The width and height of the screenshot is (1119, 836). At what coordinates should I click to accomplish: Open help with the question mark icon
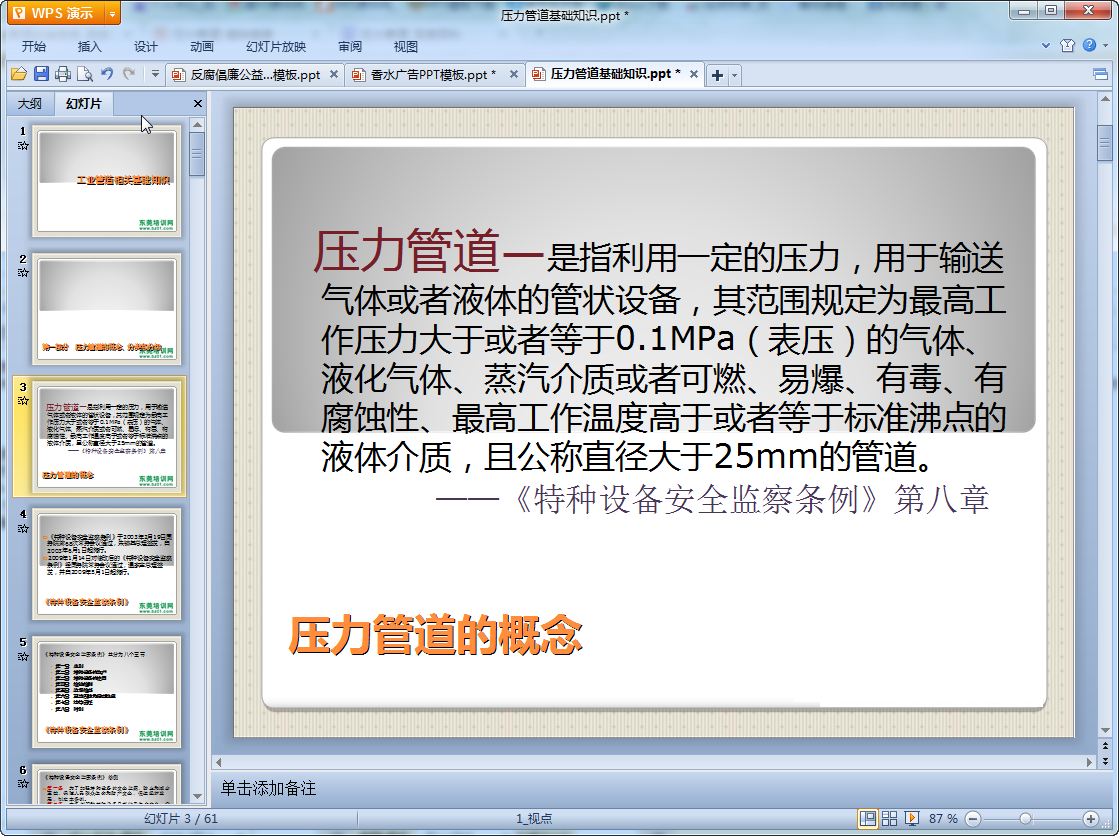(1089, 45)
